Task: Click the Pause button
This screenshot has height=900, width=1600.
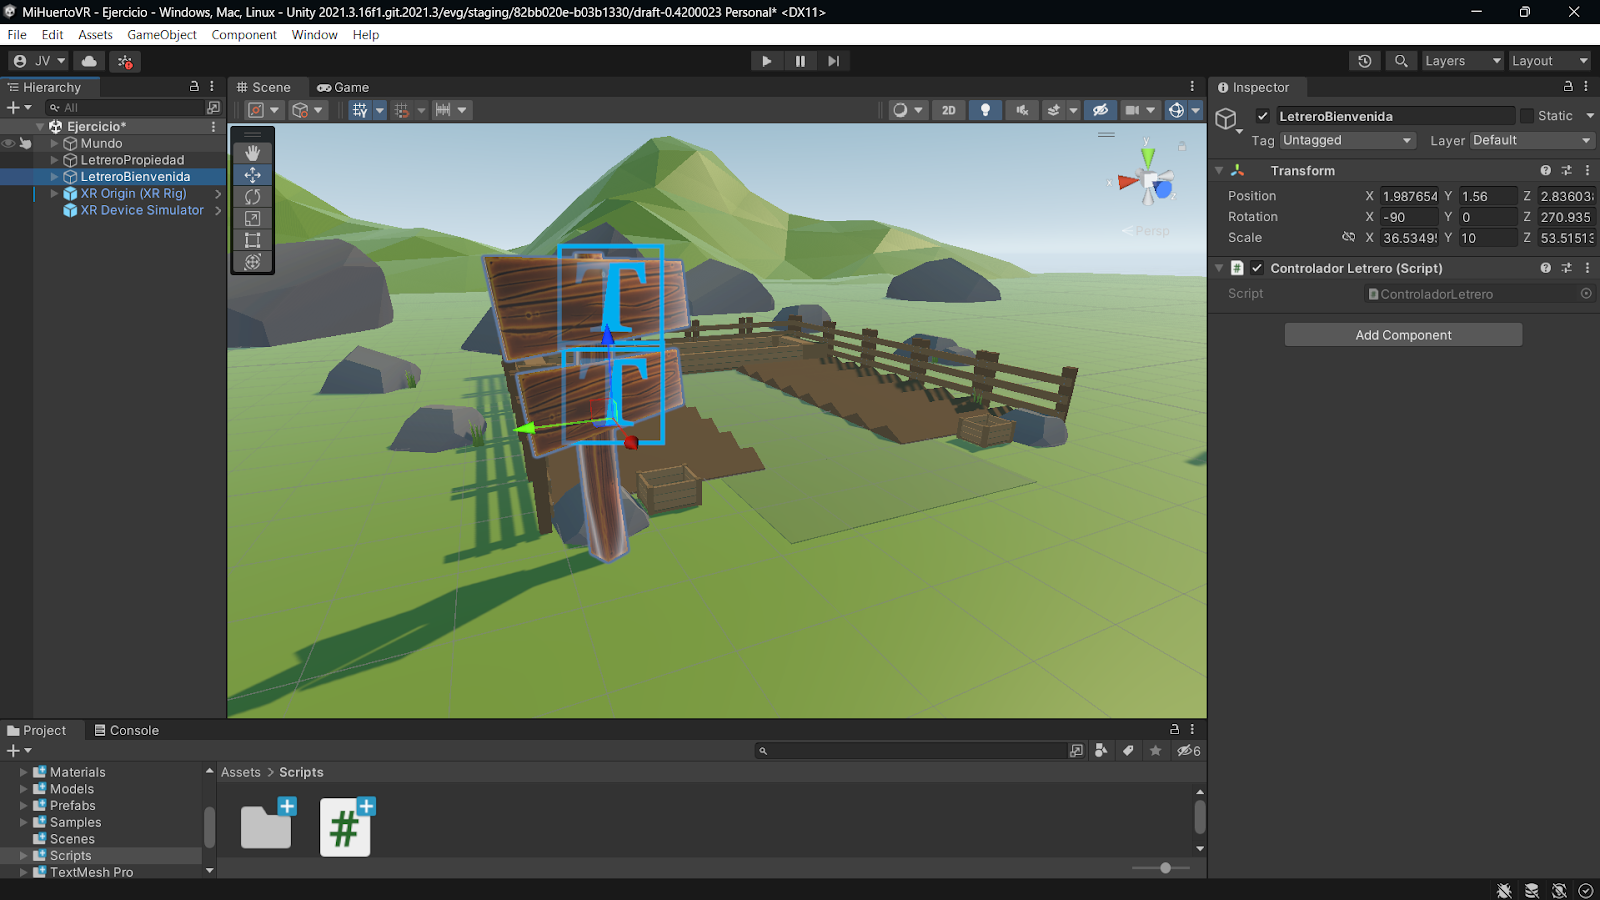Action: pyautogui.click(x=800, y=61)
